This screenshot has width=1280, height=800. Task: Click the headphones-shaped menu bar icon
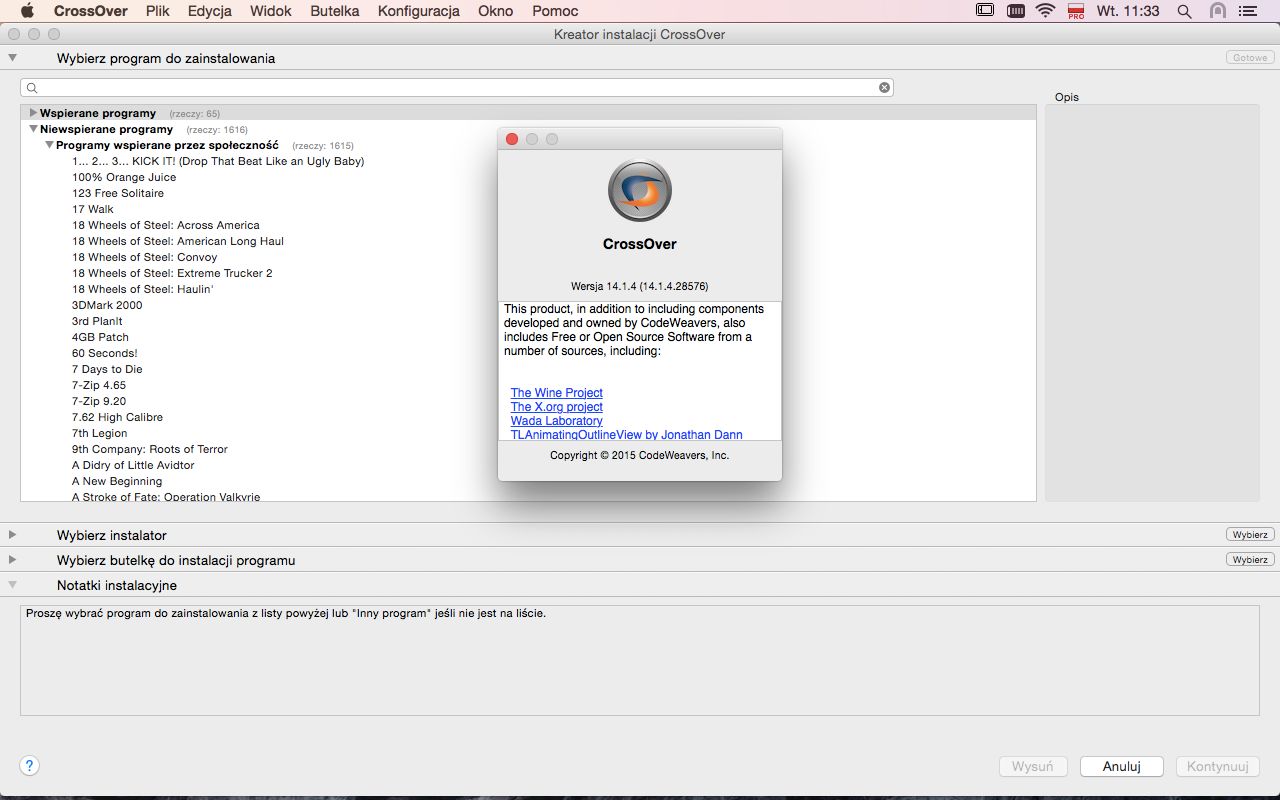1217,11
